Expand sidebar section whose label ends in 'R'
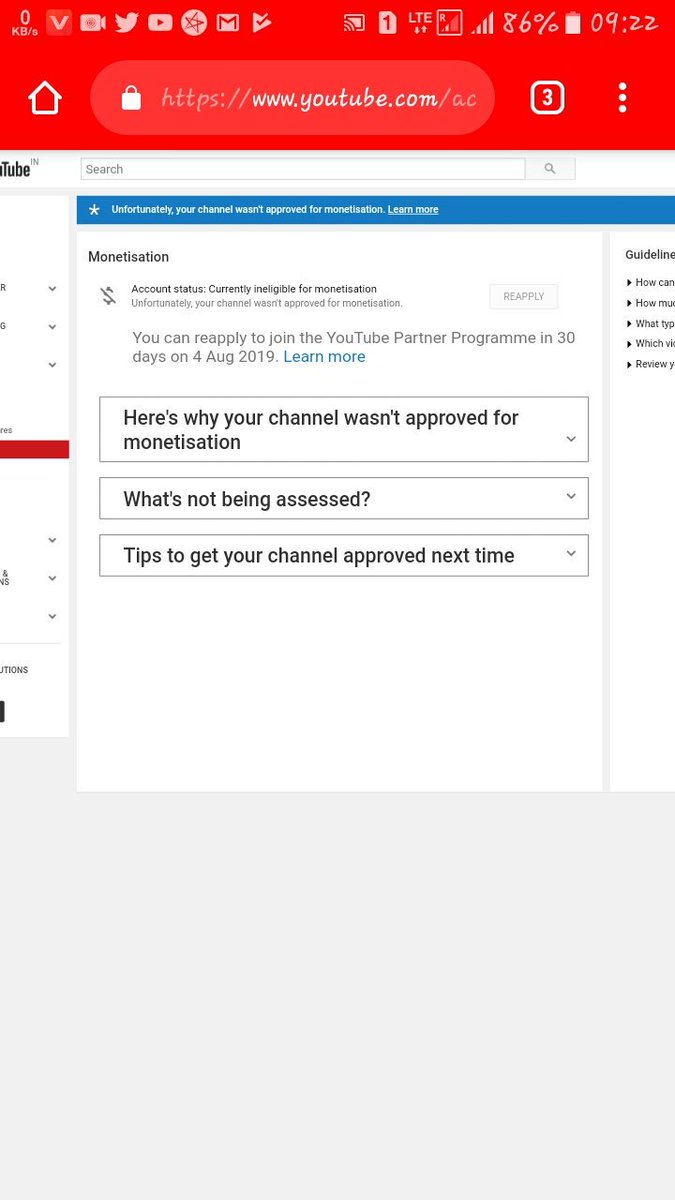 click(52, 288)
